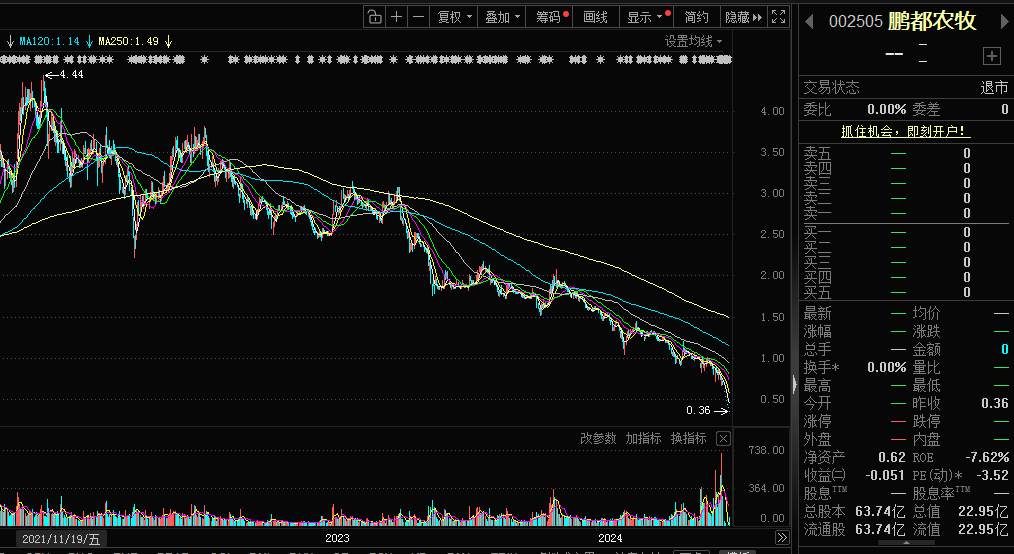Toggle 简约 simplified chart mode
Viewport: 1014px width, 554px height.
[696, 17]
